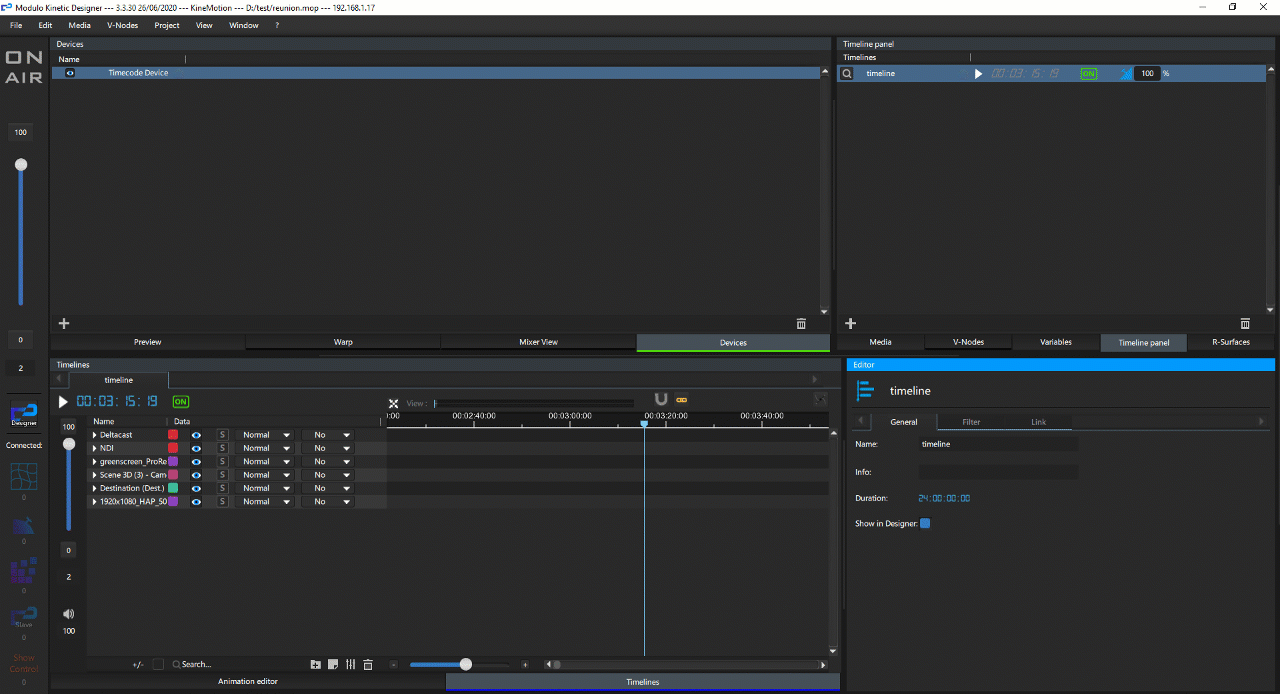Click the Name field in Editor

[998, 444]
